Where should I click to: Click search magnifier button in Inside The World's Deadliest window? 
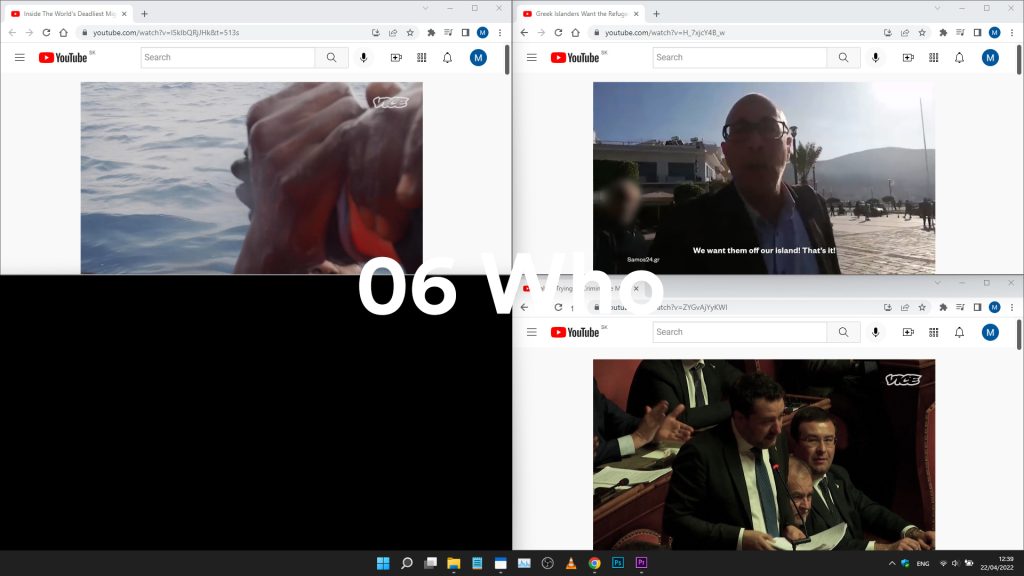click(x=332, y=57)
